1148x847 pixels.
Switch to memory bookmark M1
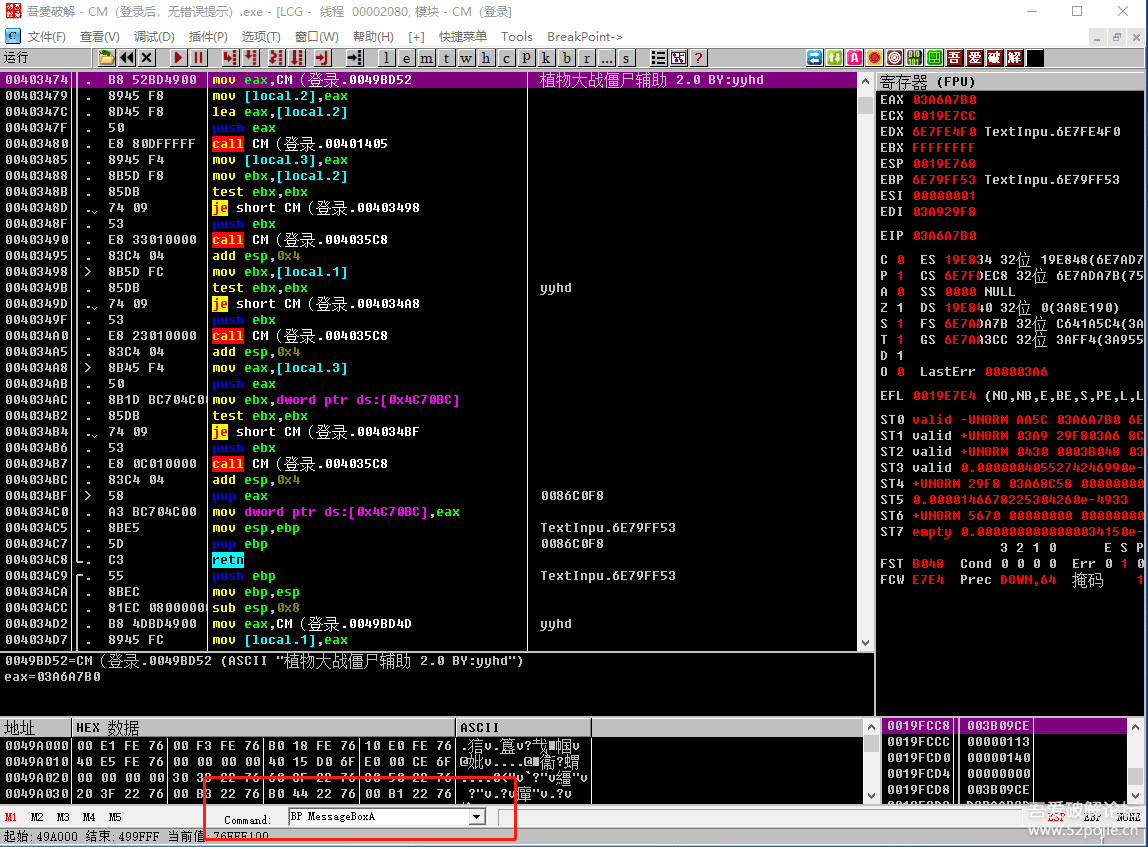[11, 817]
